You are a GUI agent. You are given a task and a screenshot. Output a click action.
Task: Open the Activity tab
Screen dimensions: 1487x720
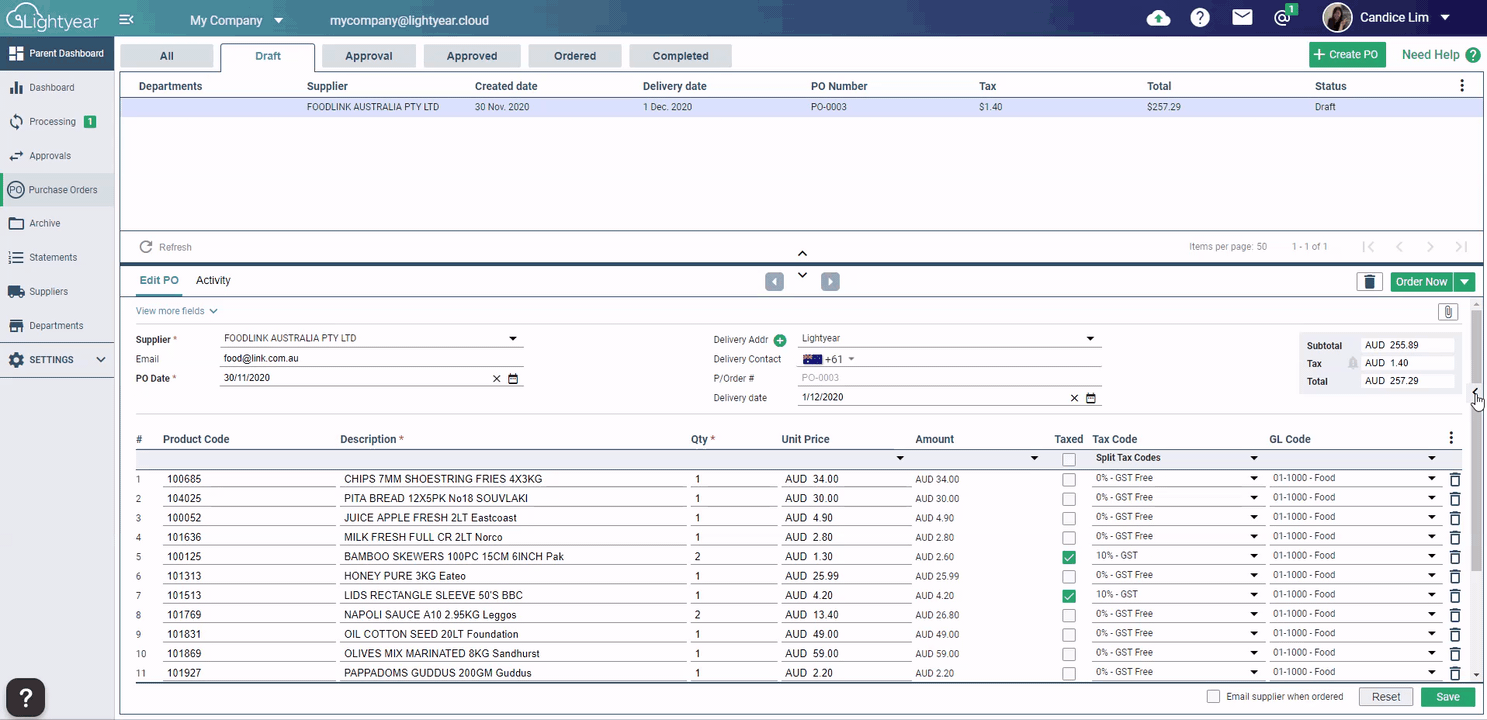click(213, 281)
